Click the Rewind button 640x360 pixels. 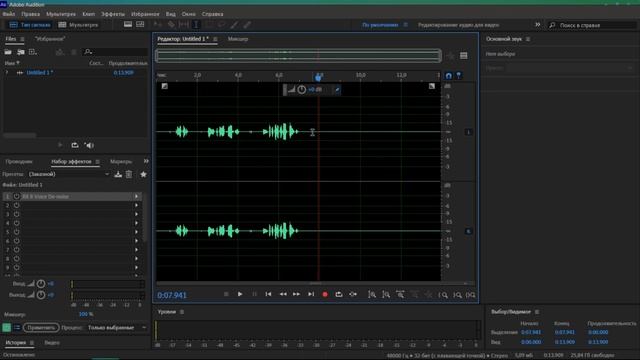tap(282, 294)
